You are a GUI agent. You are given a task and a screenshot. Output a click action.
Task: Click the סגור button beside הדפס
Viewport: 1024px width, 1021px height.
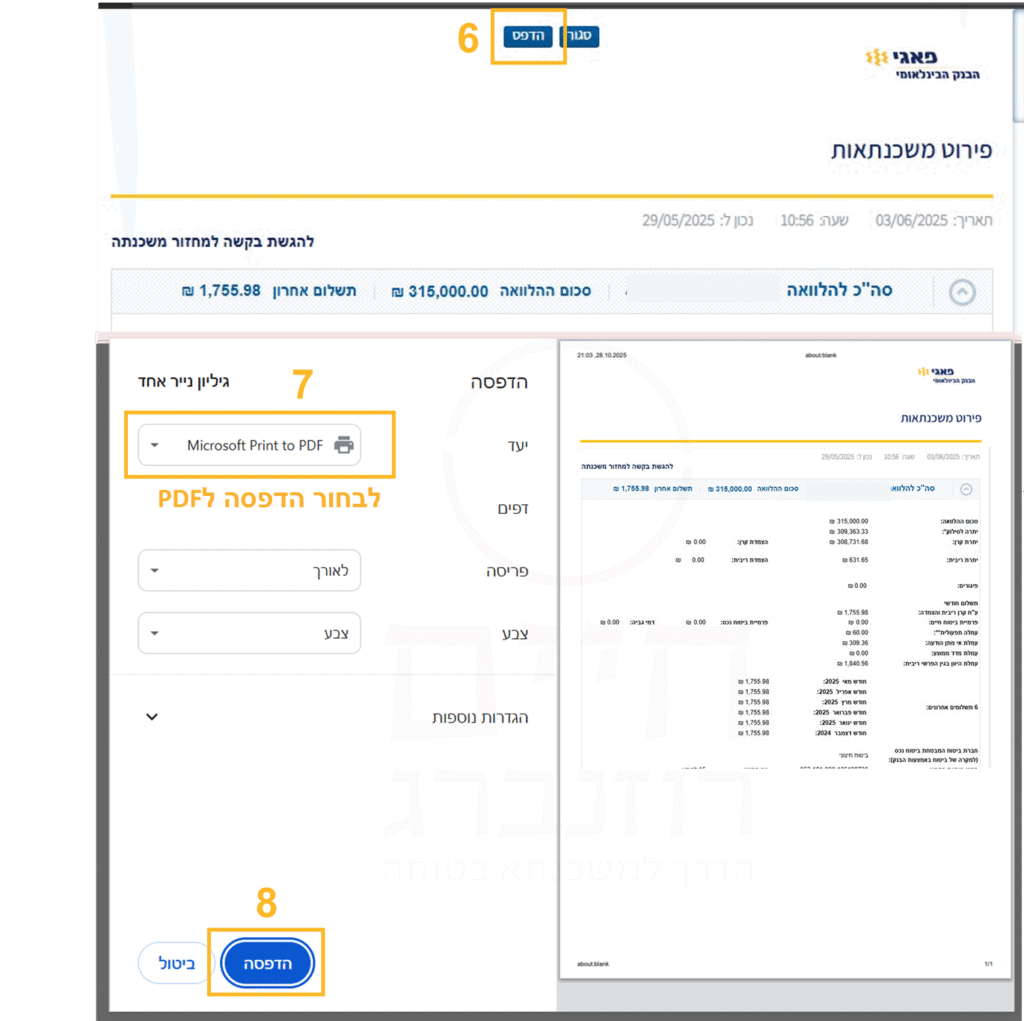tap(579, 36)
